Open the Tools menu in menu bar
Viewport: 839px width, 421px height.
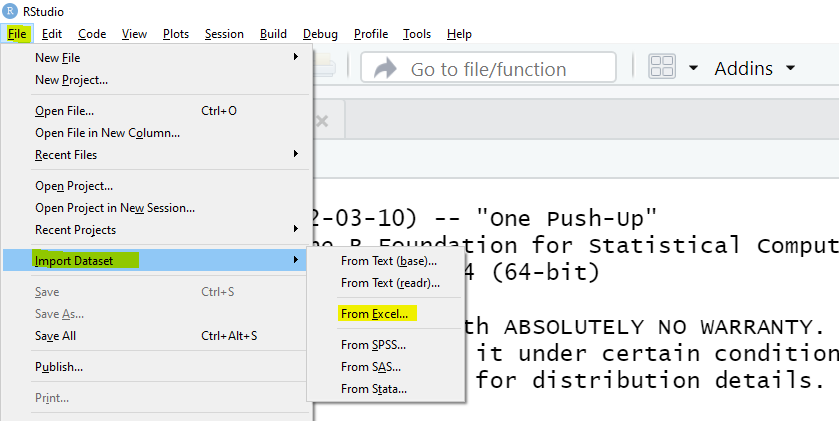click(x=417, y=34)
